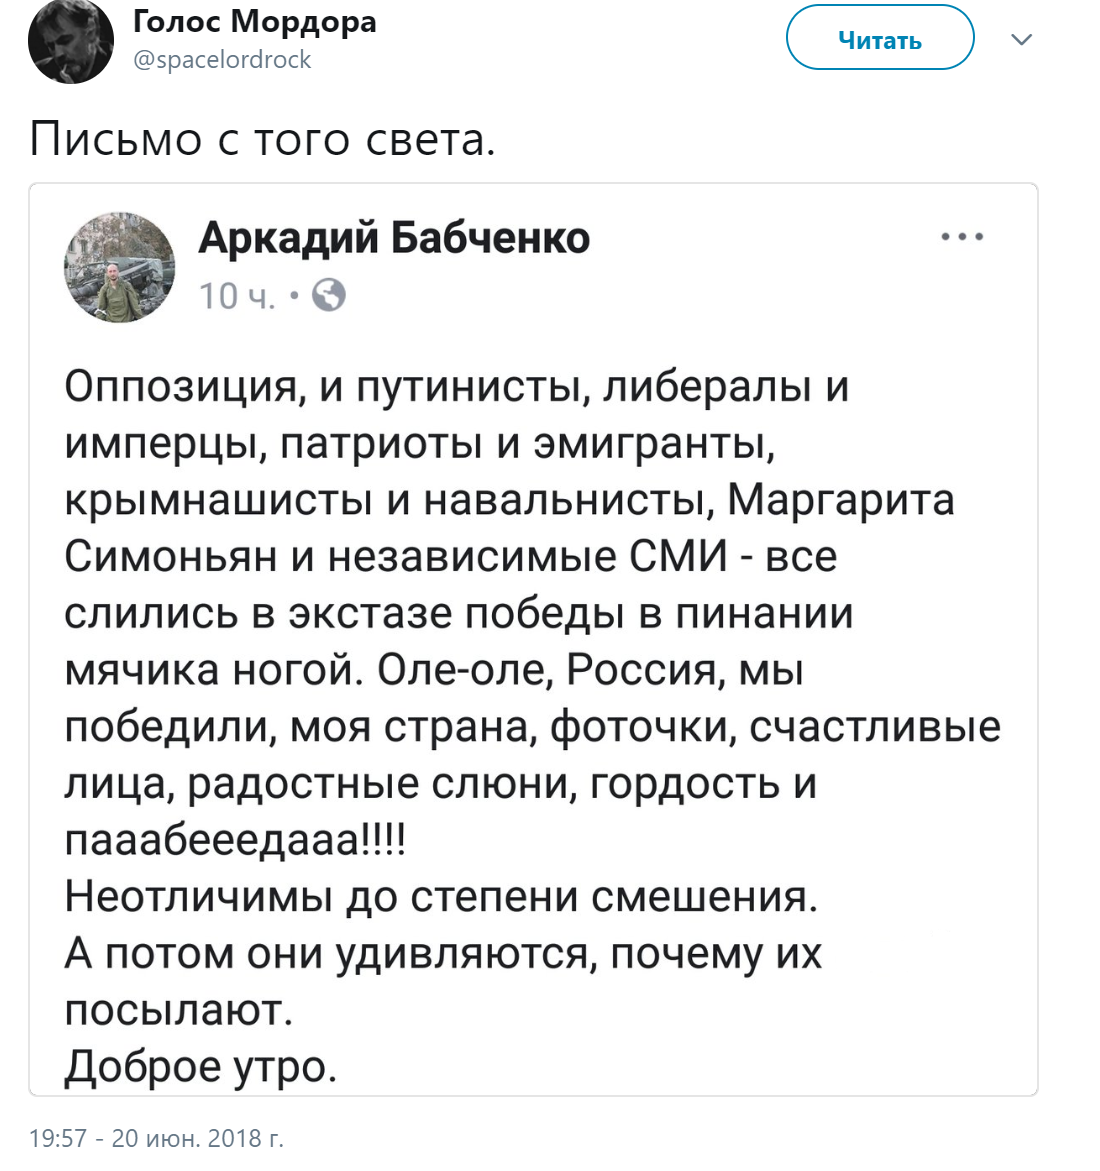Open the @spacelordrock handle link
The image size is (1100, 1171).
[x=222, y=60]
